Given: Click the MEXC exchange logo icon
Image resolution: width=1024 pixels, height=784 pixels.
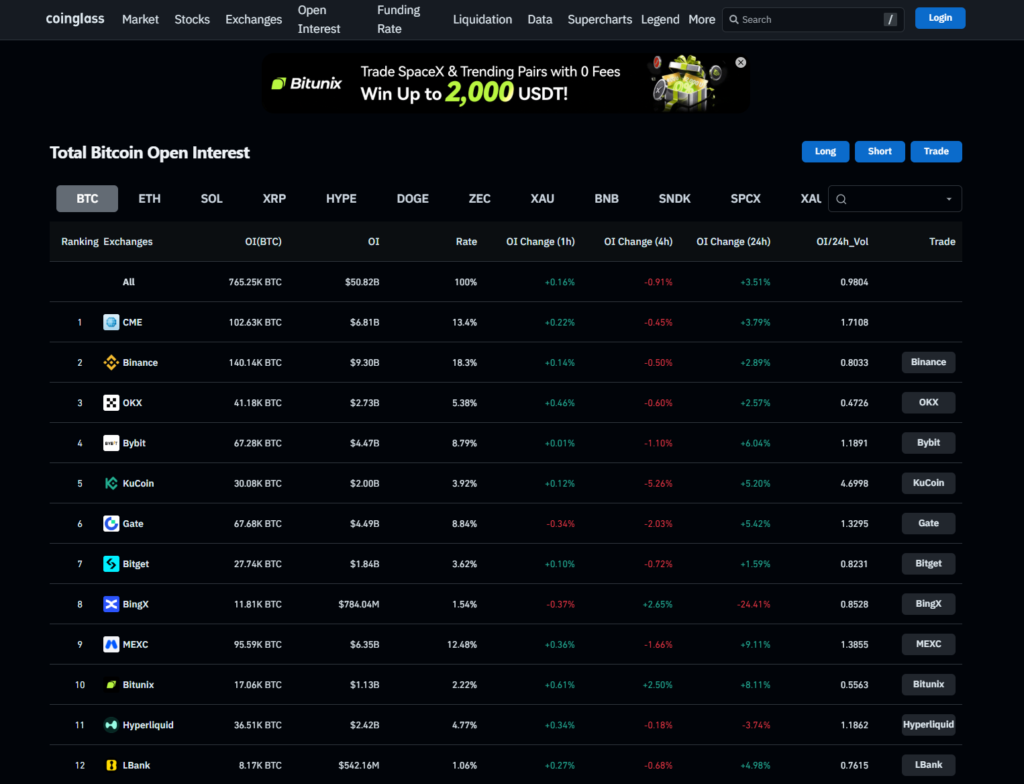Looking at the screenshot, I should pyautogui.click(x=111, y=644).
